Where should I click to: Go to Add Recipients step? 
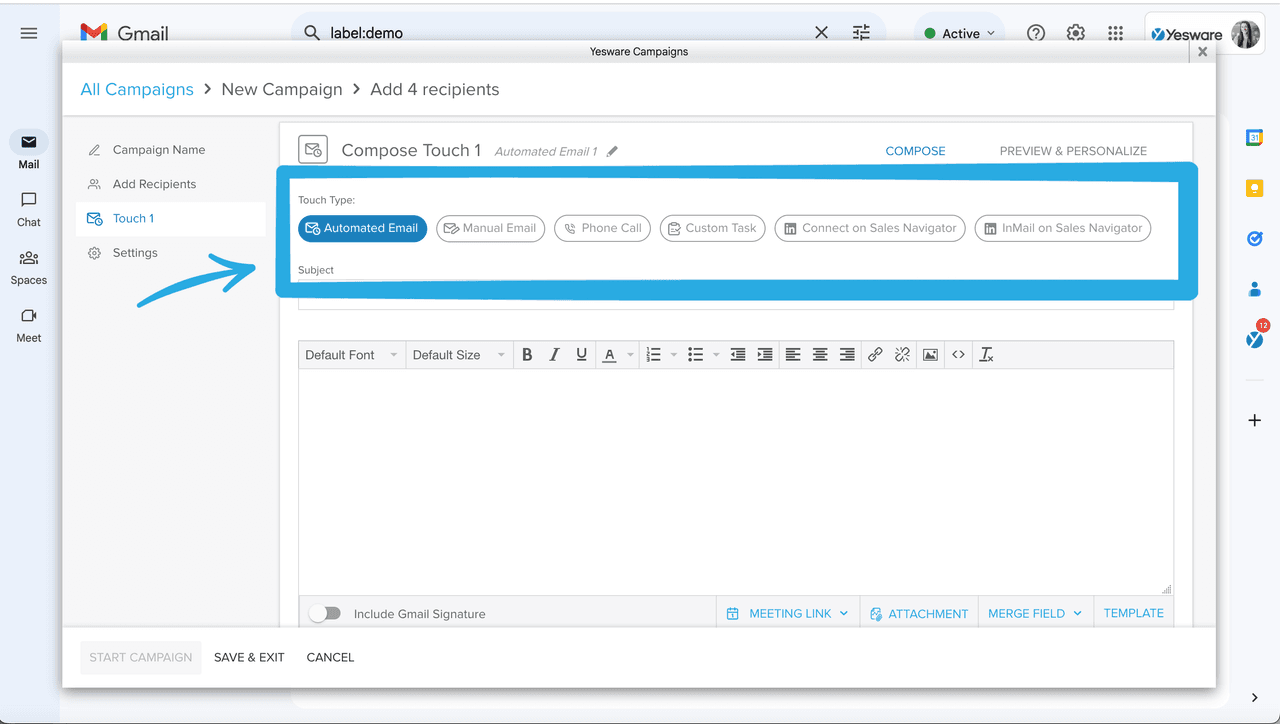[154, 184]
